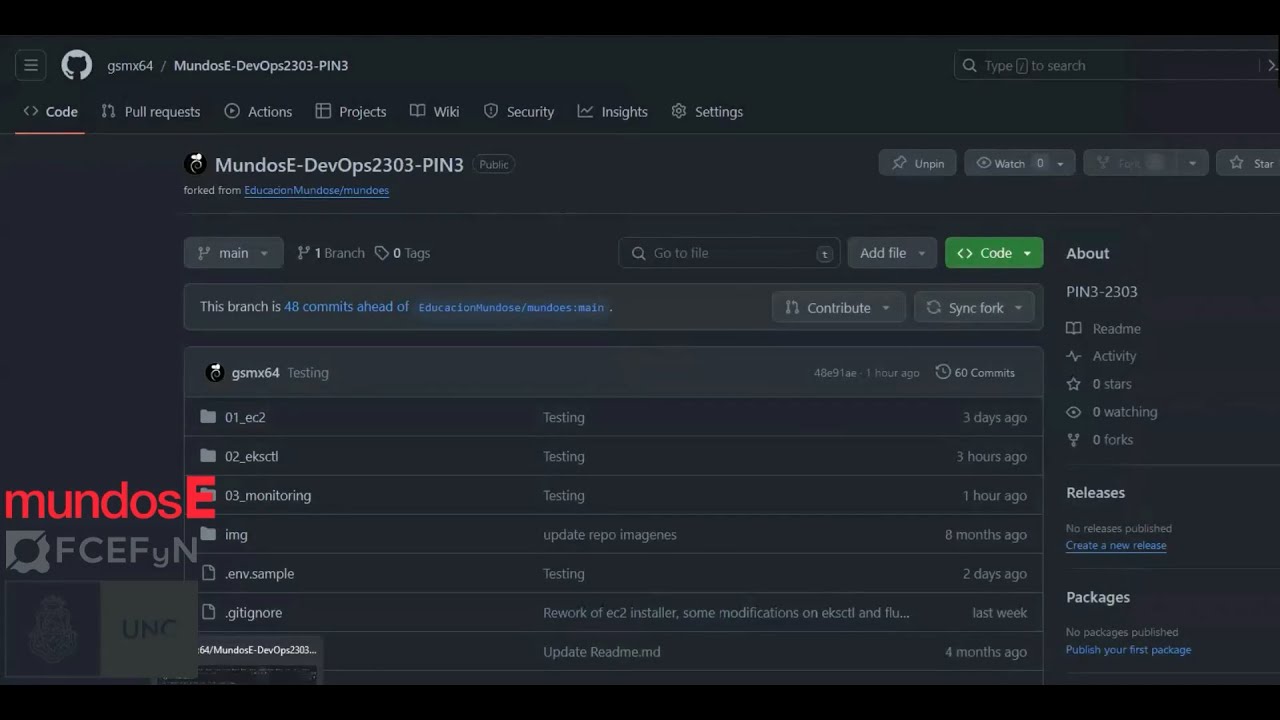The width and height of the screenshot is (1280, 720).
Task: Click the Activity pulse icon in About
Action: pyautogui.click(x=1074, y=356)
